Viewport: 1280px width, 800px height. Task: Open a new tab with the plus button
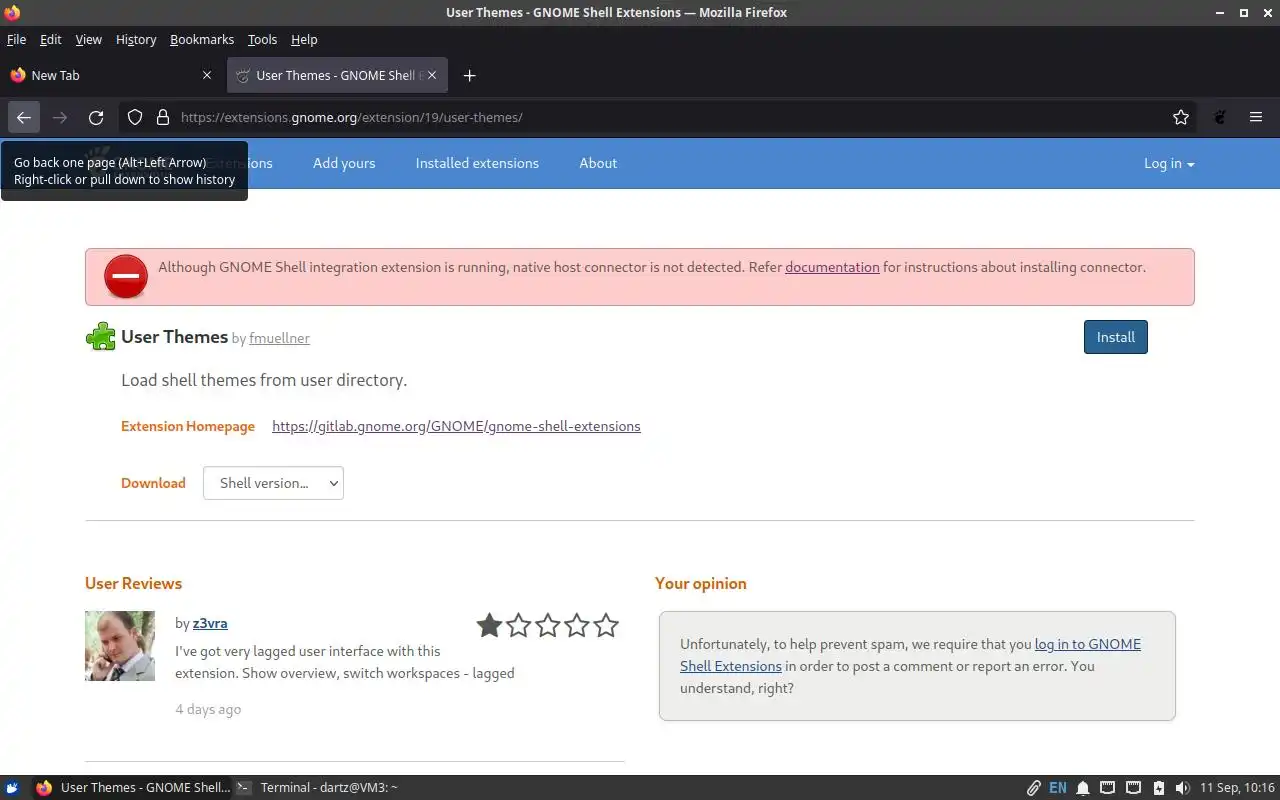pyautogui.click(x=469, y=75)
